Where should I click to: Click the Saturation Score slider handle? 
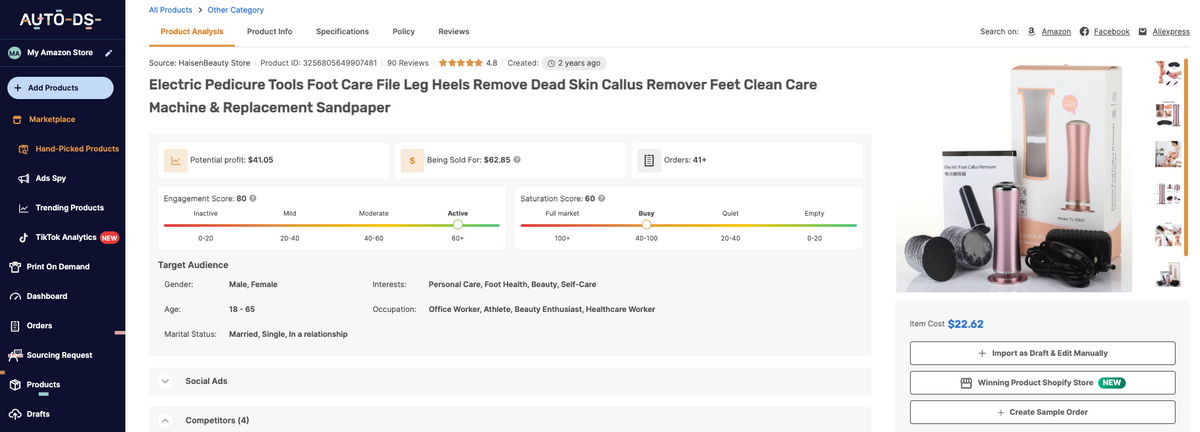(646, 225)
